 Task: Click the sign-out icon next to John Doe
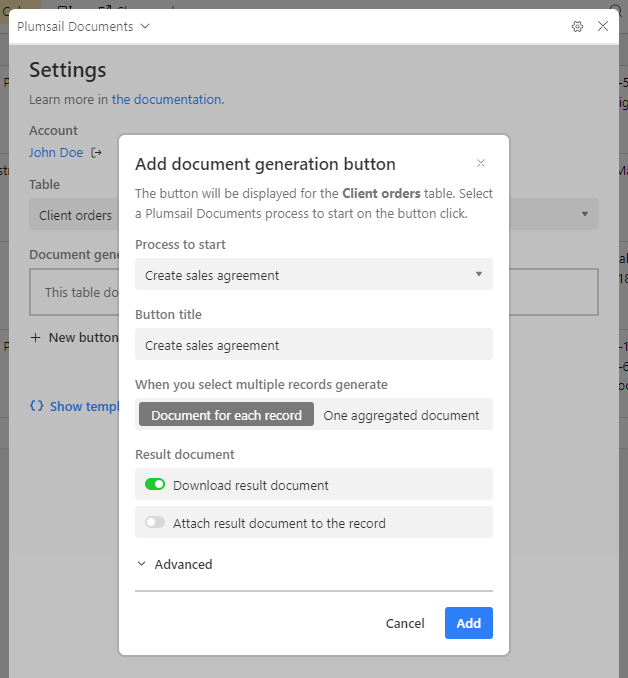(x=96, y=153)
